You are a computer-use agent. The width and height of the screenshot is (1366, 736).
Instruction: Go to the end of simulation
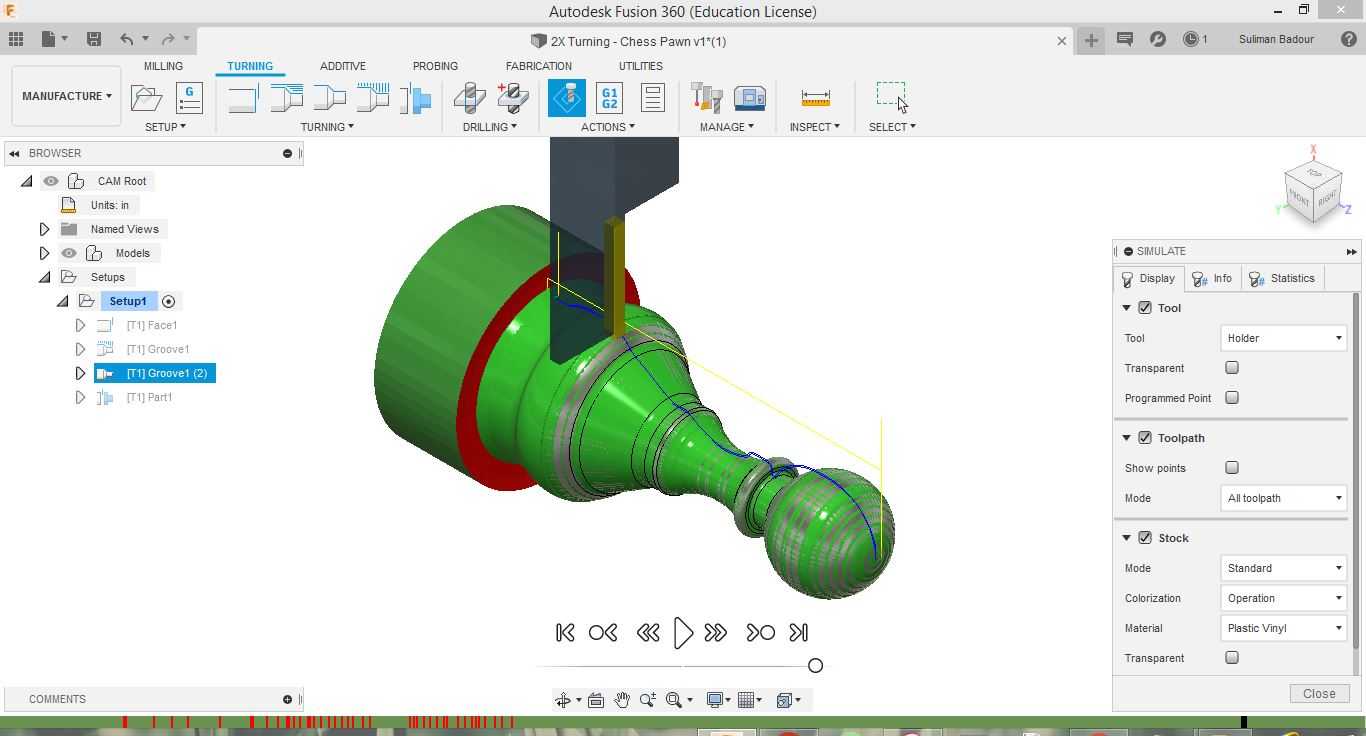click(798, 633)
